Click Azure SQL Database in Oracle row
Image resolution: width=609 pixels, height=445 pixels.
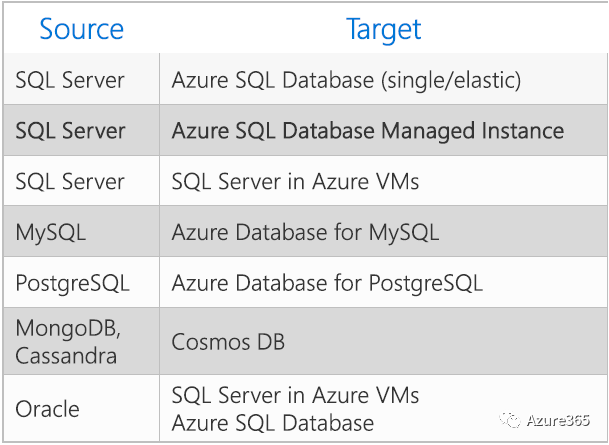[x=272, y=423]
